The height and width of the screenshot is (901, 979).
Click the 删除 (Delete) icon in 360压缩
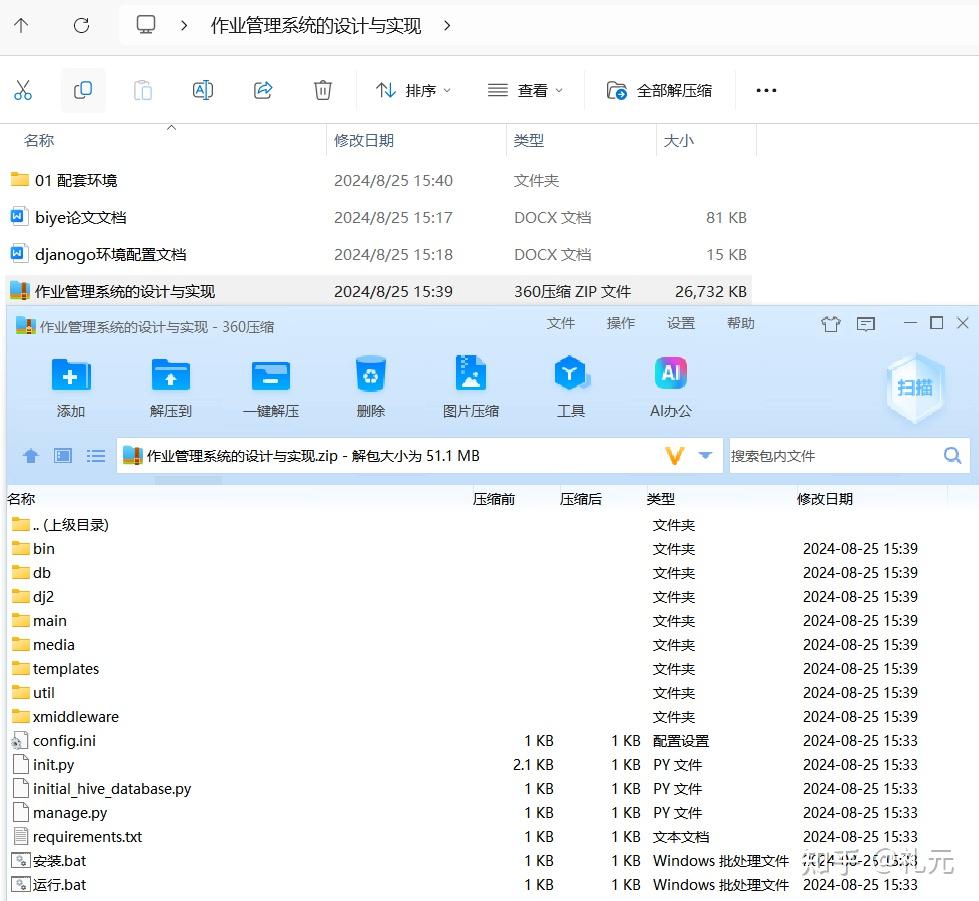pos(370,385)
